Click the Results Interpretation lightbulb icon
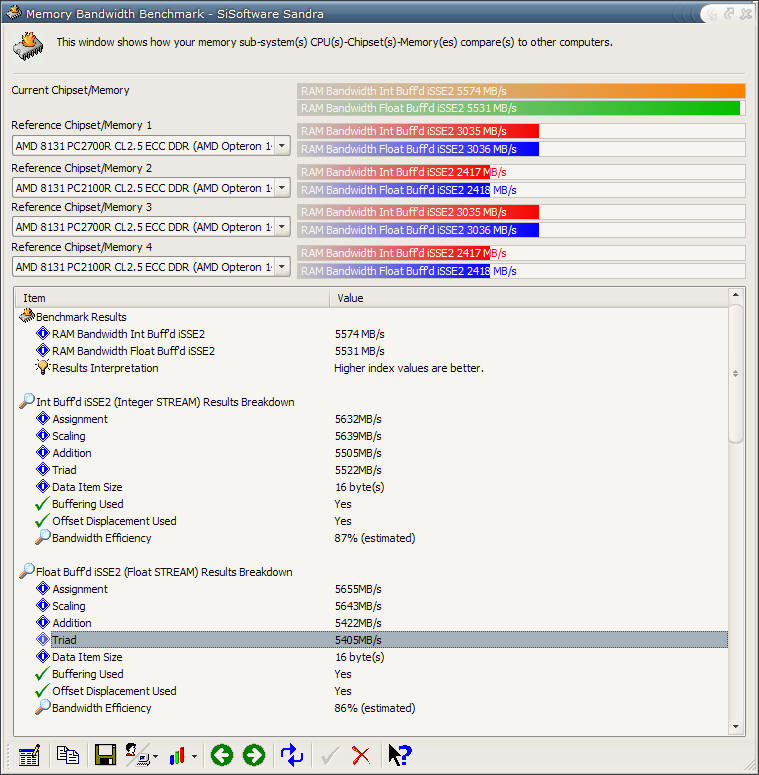Image resolution: width=759 pixels, height=775 pixels. 42,367
